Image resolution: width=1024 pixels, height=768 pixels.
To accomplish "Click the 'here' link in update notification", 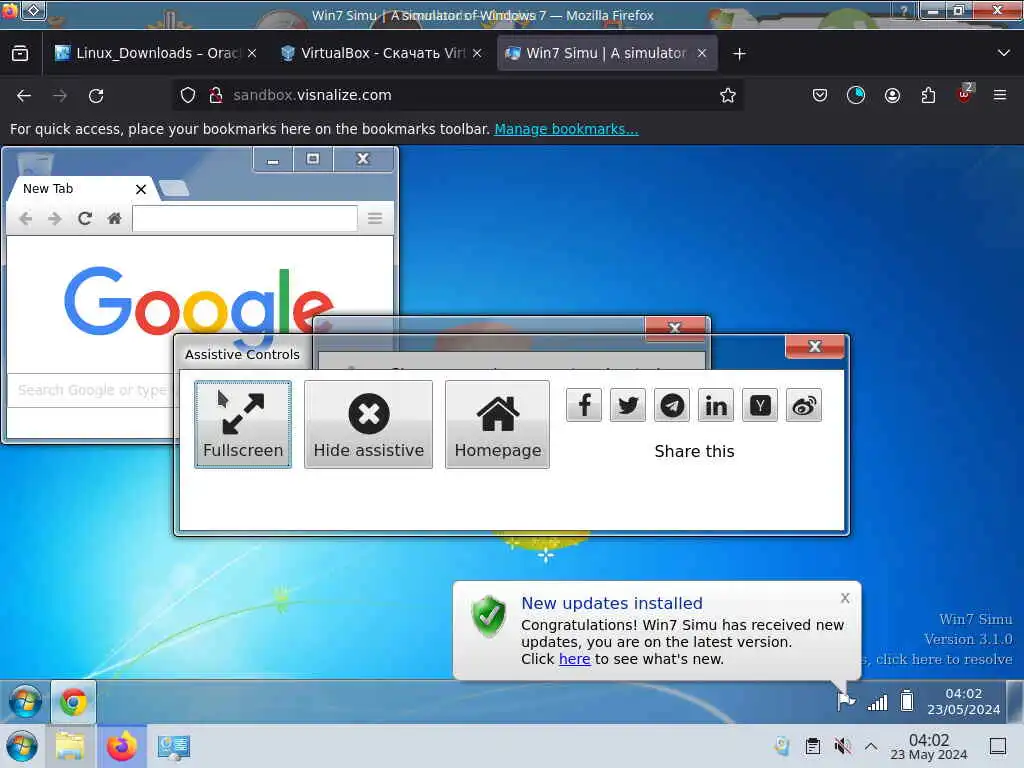I will pos(574,659).
